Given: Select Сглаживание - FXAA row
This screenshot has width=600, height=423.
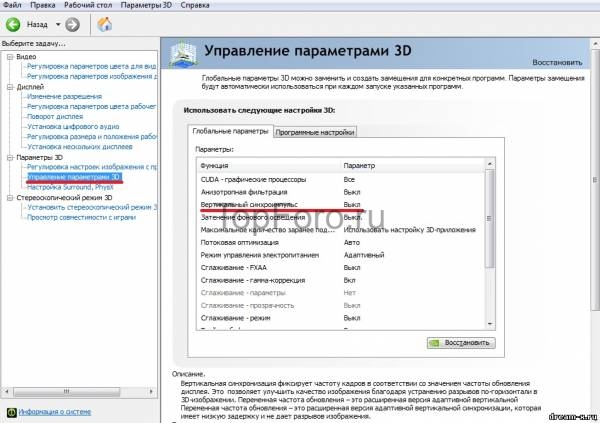Looking at the screenshot, I should point(341,268).
